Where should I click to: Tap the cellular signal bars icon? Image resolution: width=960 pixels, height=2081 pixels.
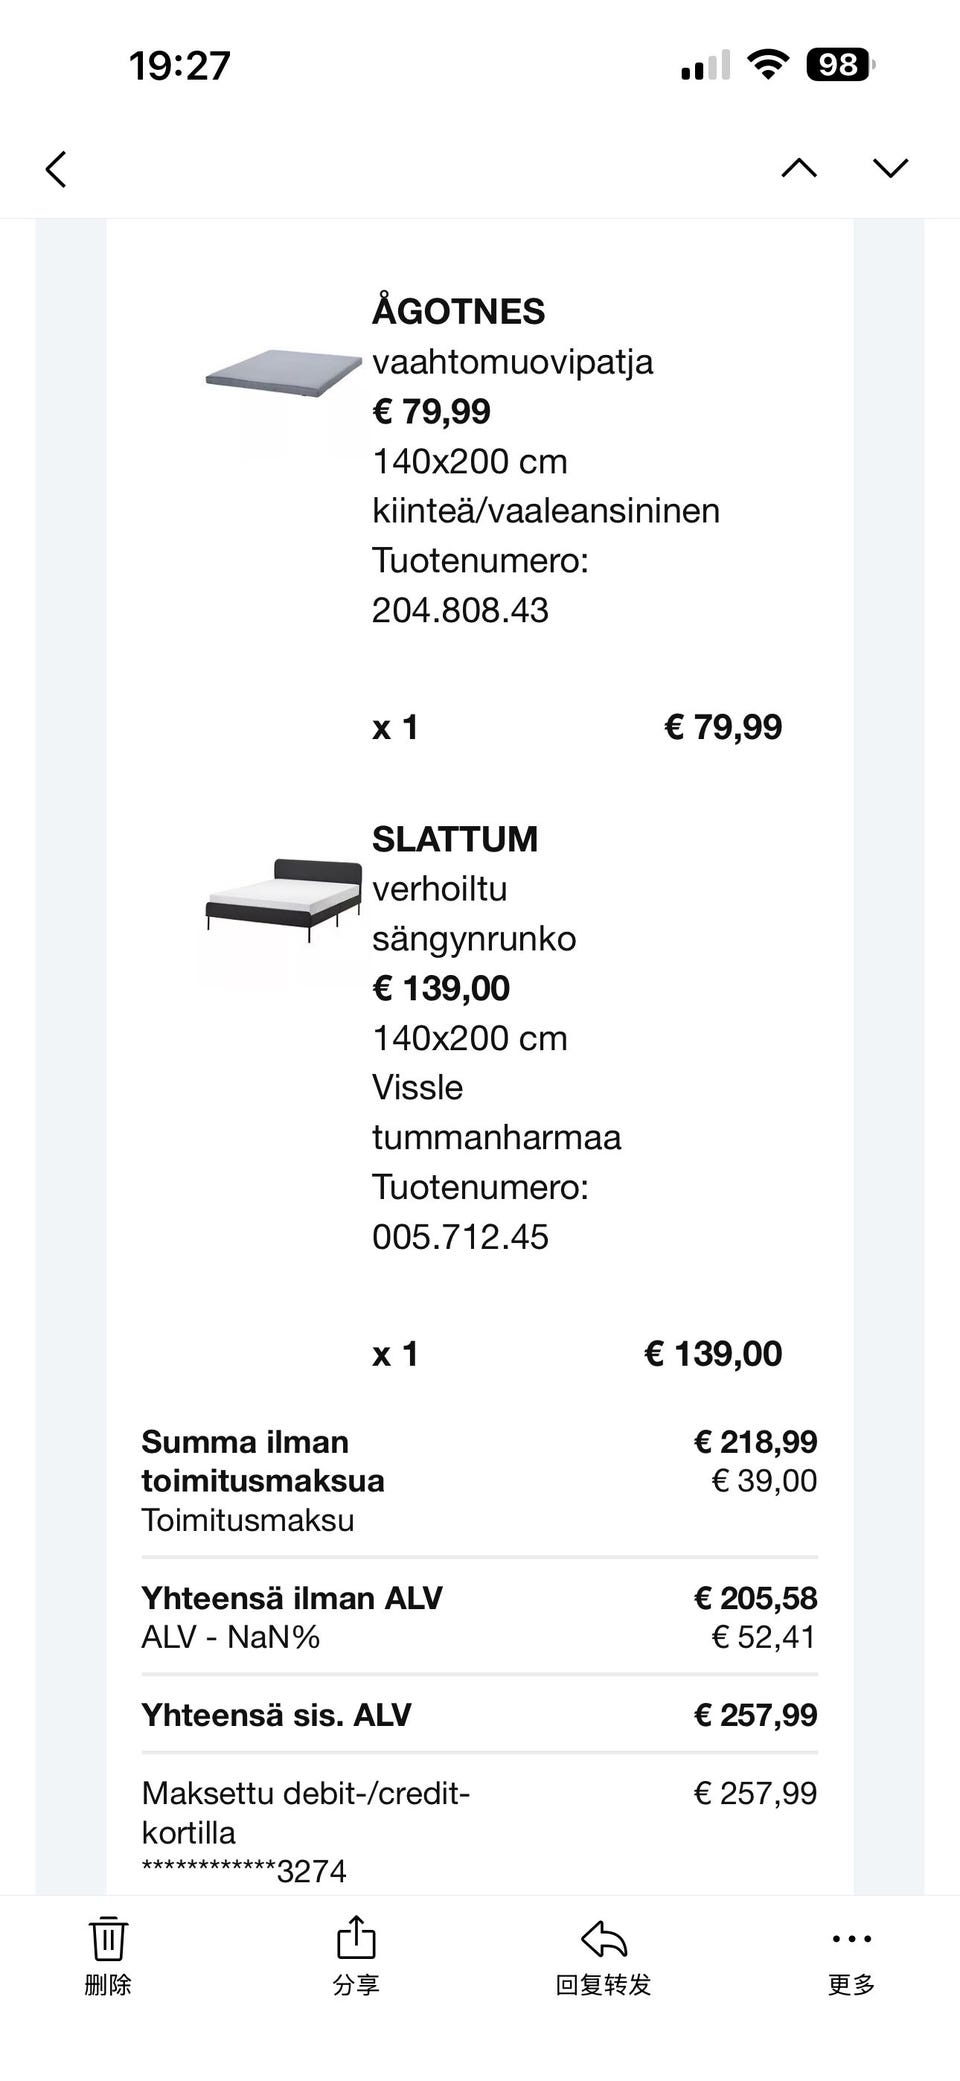coord(705,66)
